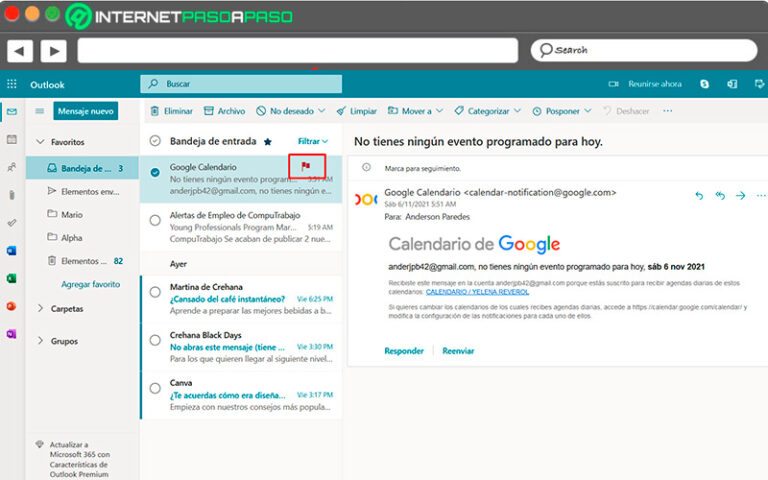Viewport: 768px width, 480px height.
Task: Click the flag on Google Calendario email
Action: [x=306, y=166]
